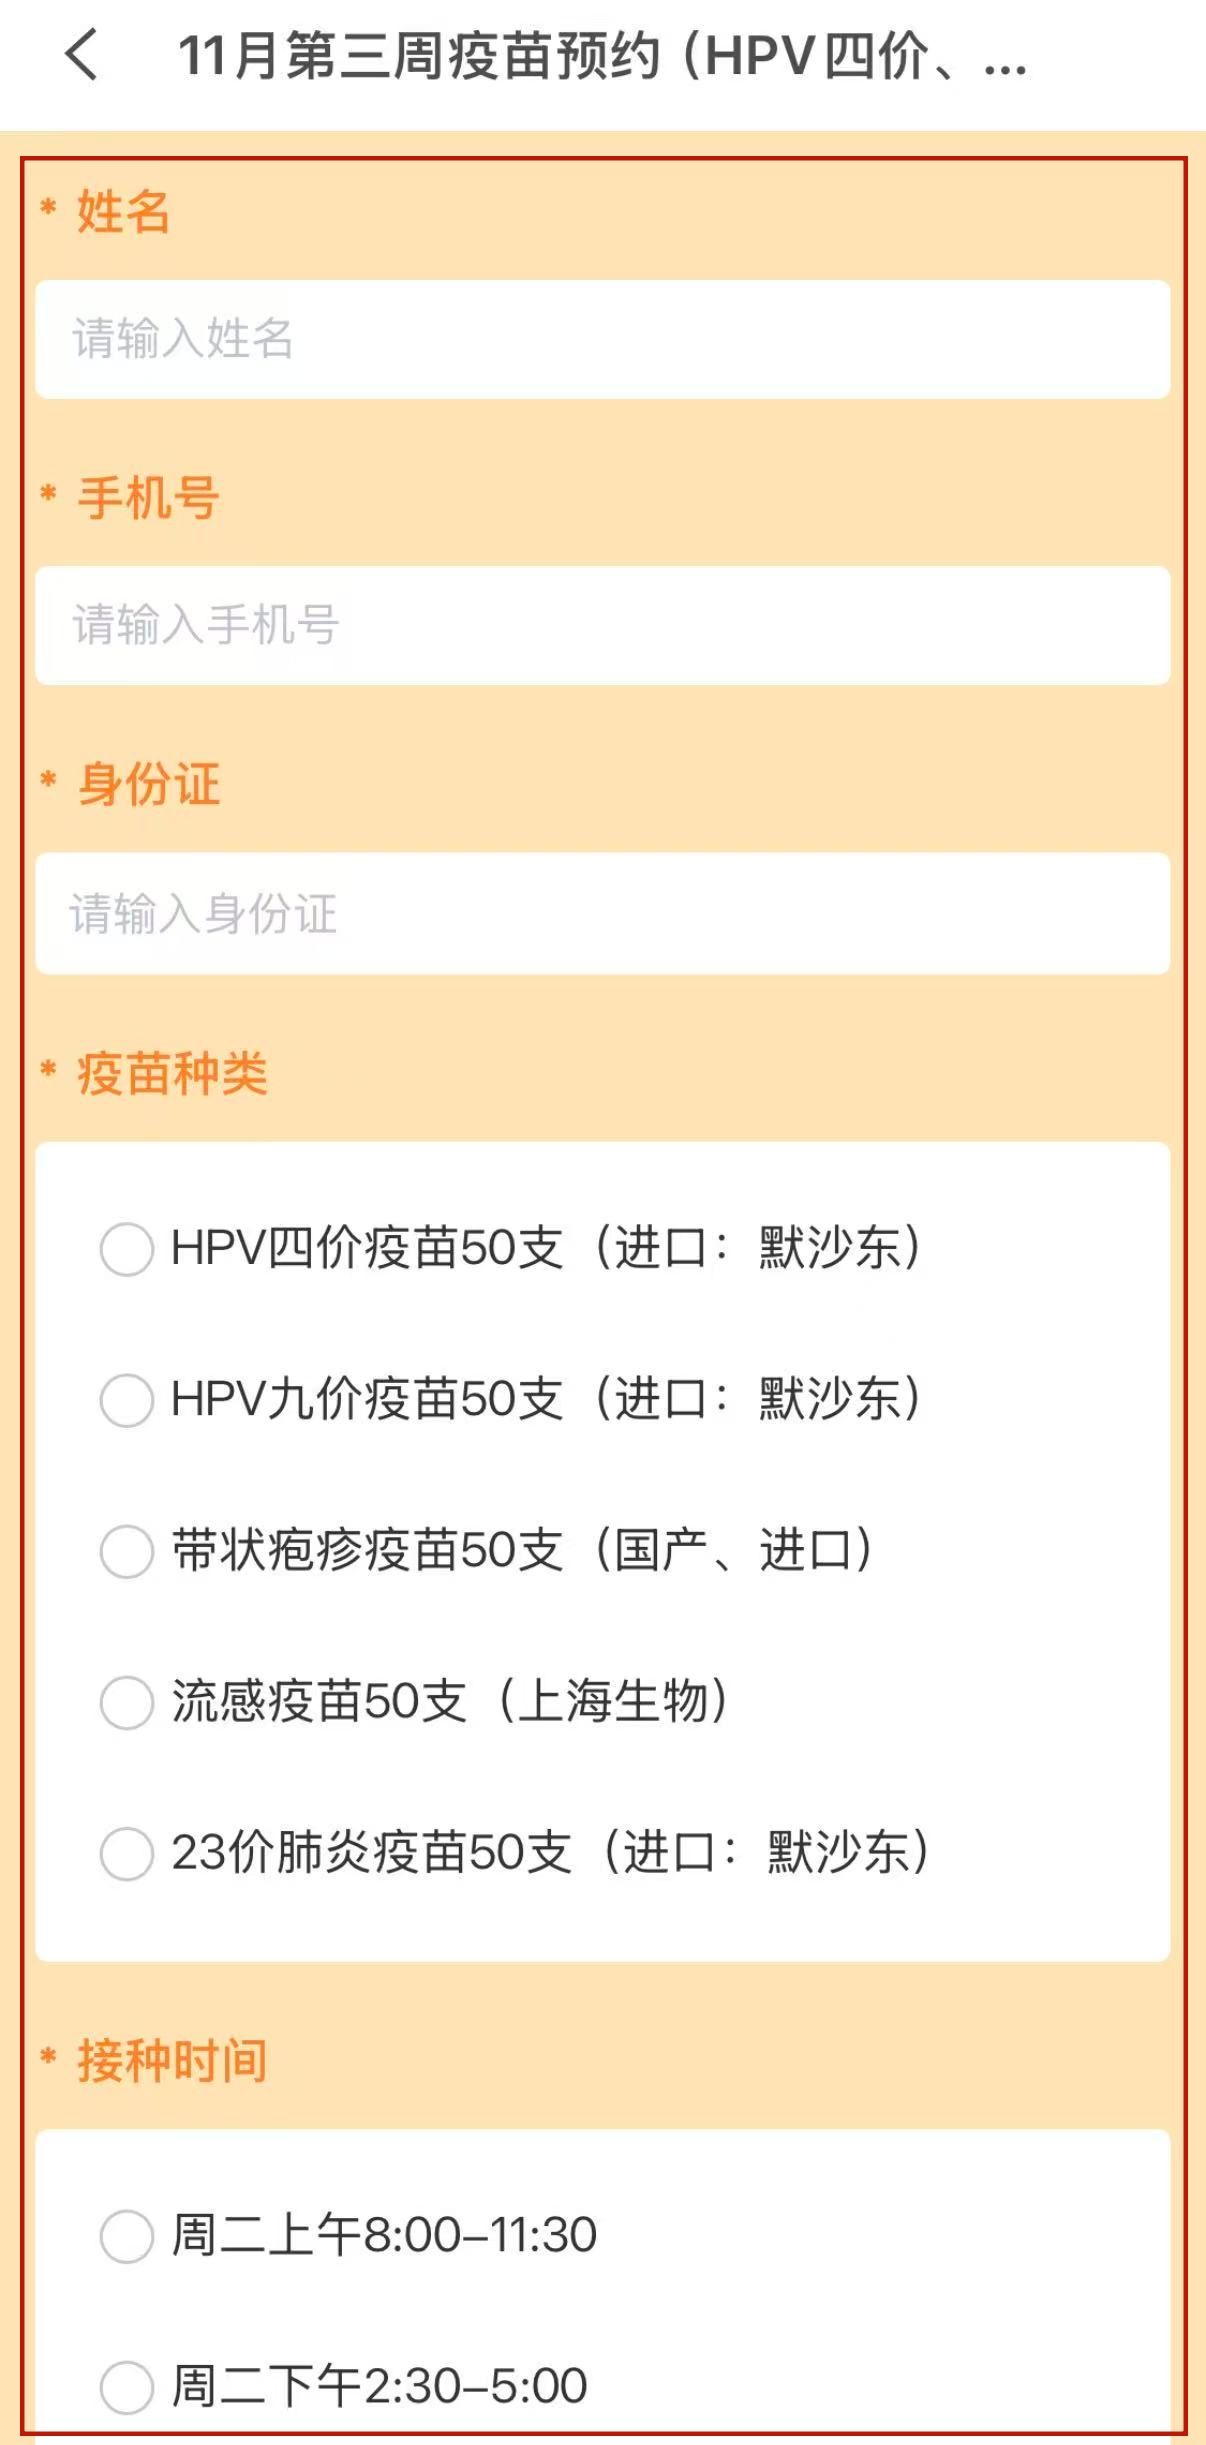This screenshot has width=1206, height=2445.
Task: Click the required asterisk beside 姓名
Action: click(x=48, y=208)
